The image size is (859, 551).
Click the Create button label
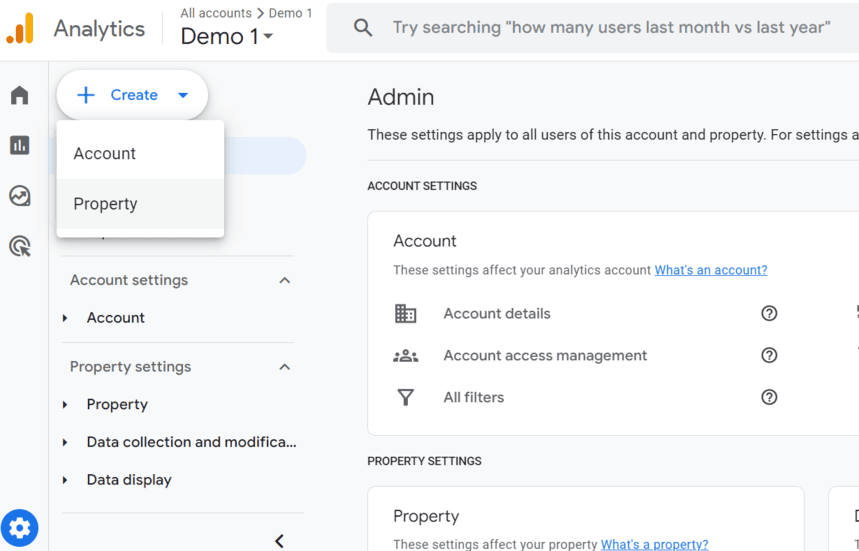point(134,95)
